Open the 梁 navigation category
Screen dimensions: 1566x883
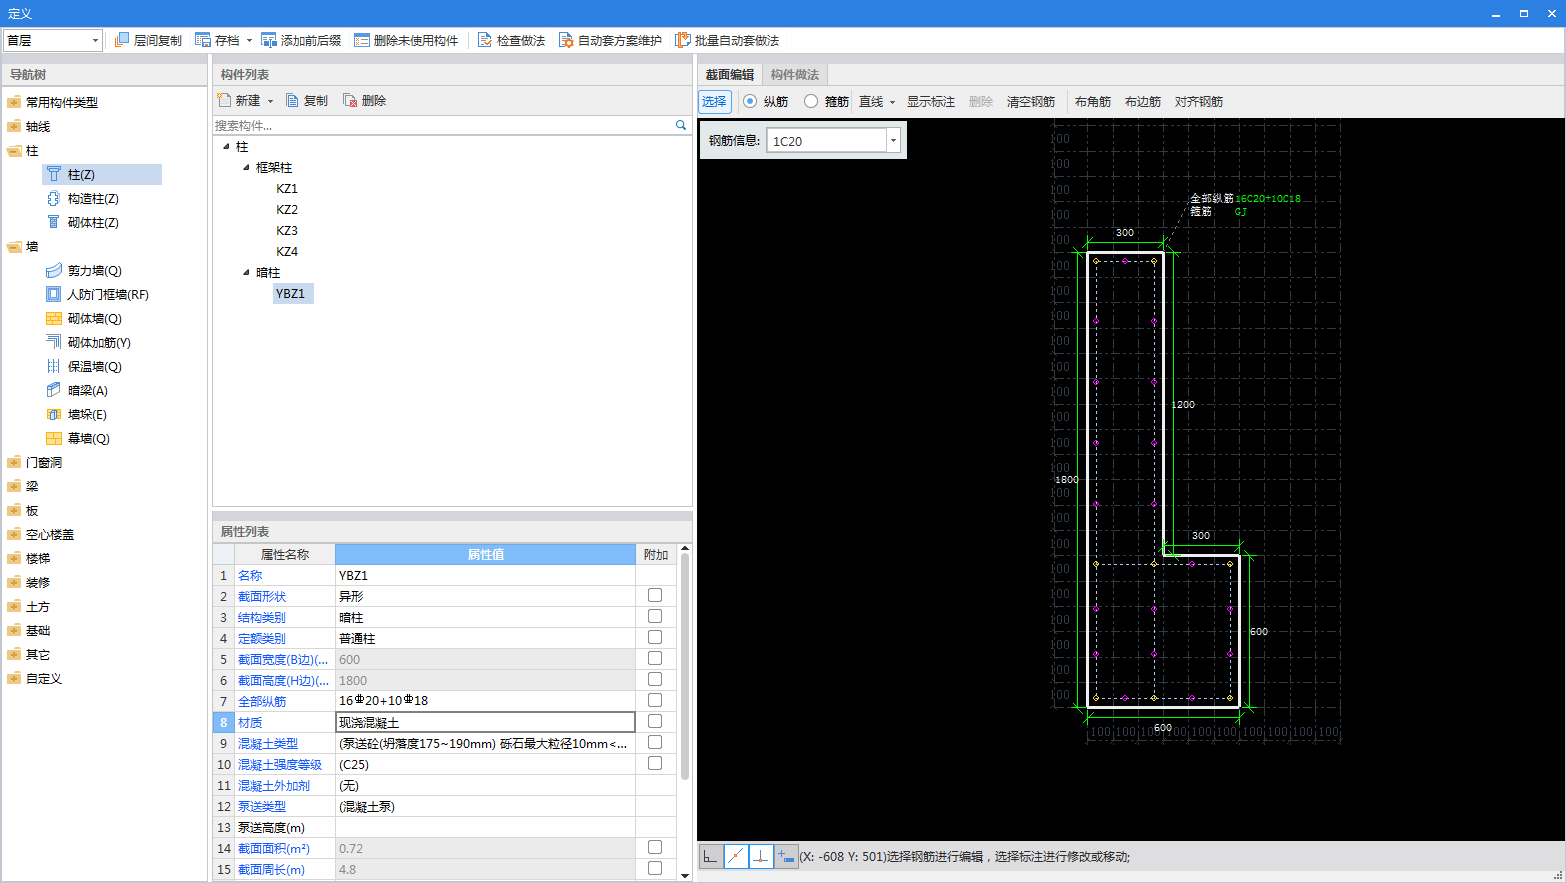pos(32,486)
